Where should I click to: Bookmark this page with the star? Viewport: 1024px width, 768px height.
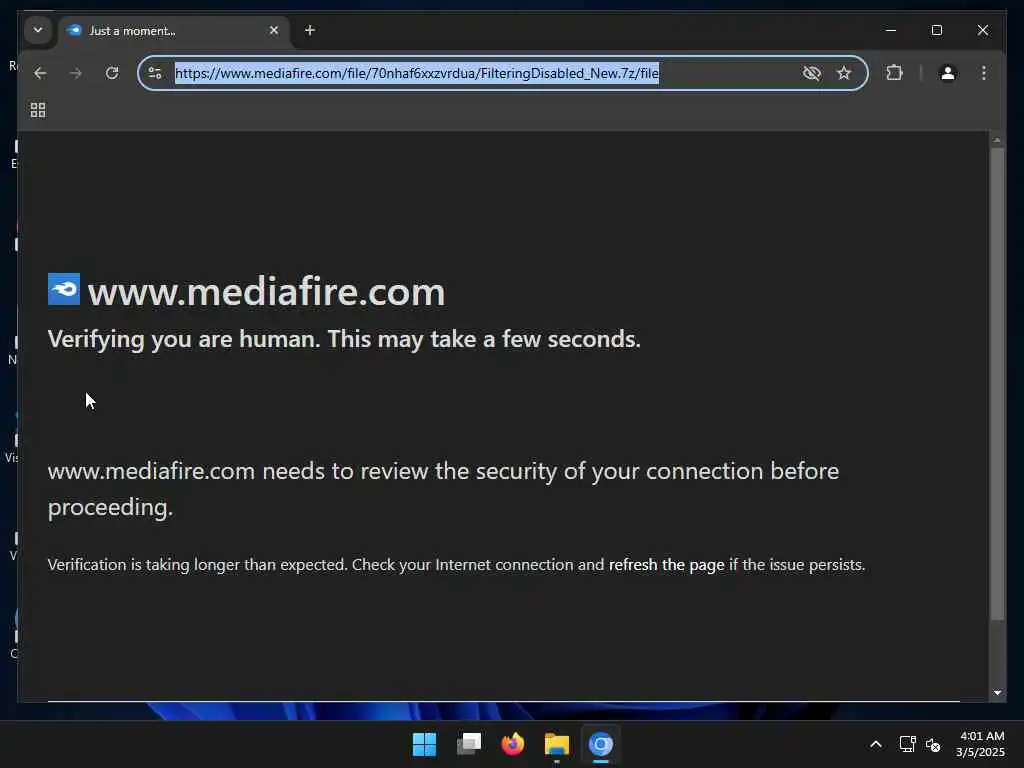[x=844, y=73]
